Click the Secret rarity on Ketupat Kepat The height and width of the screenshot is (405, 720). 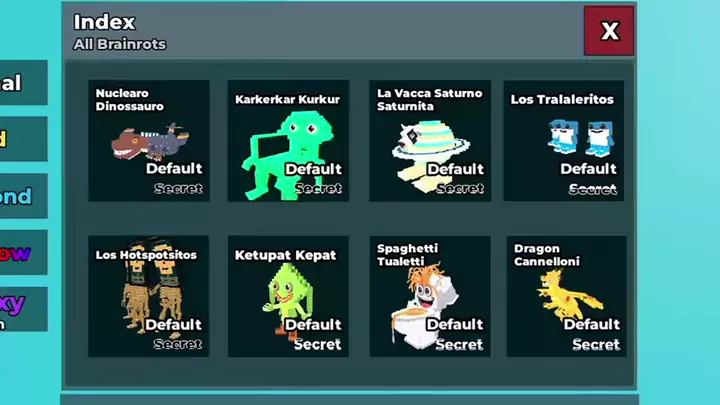[x=317, y=344]
